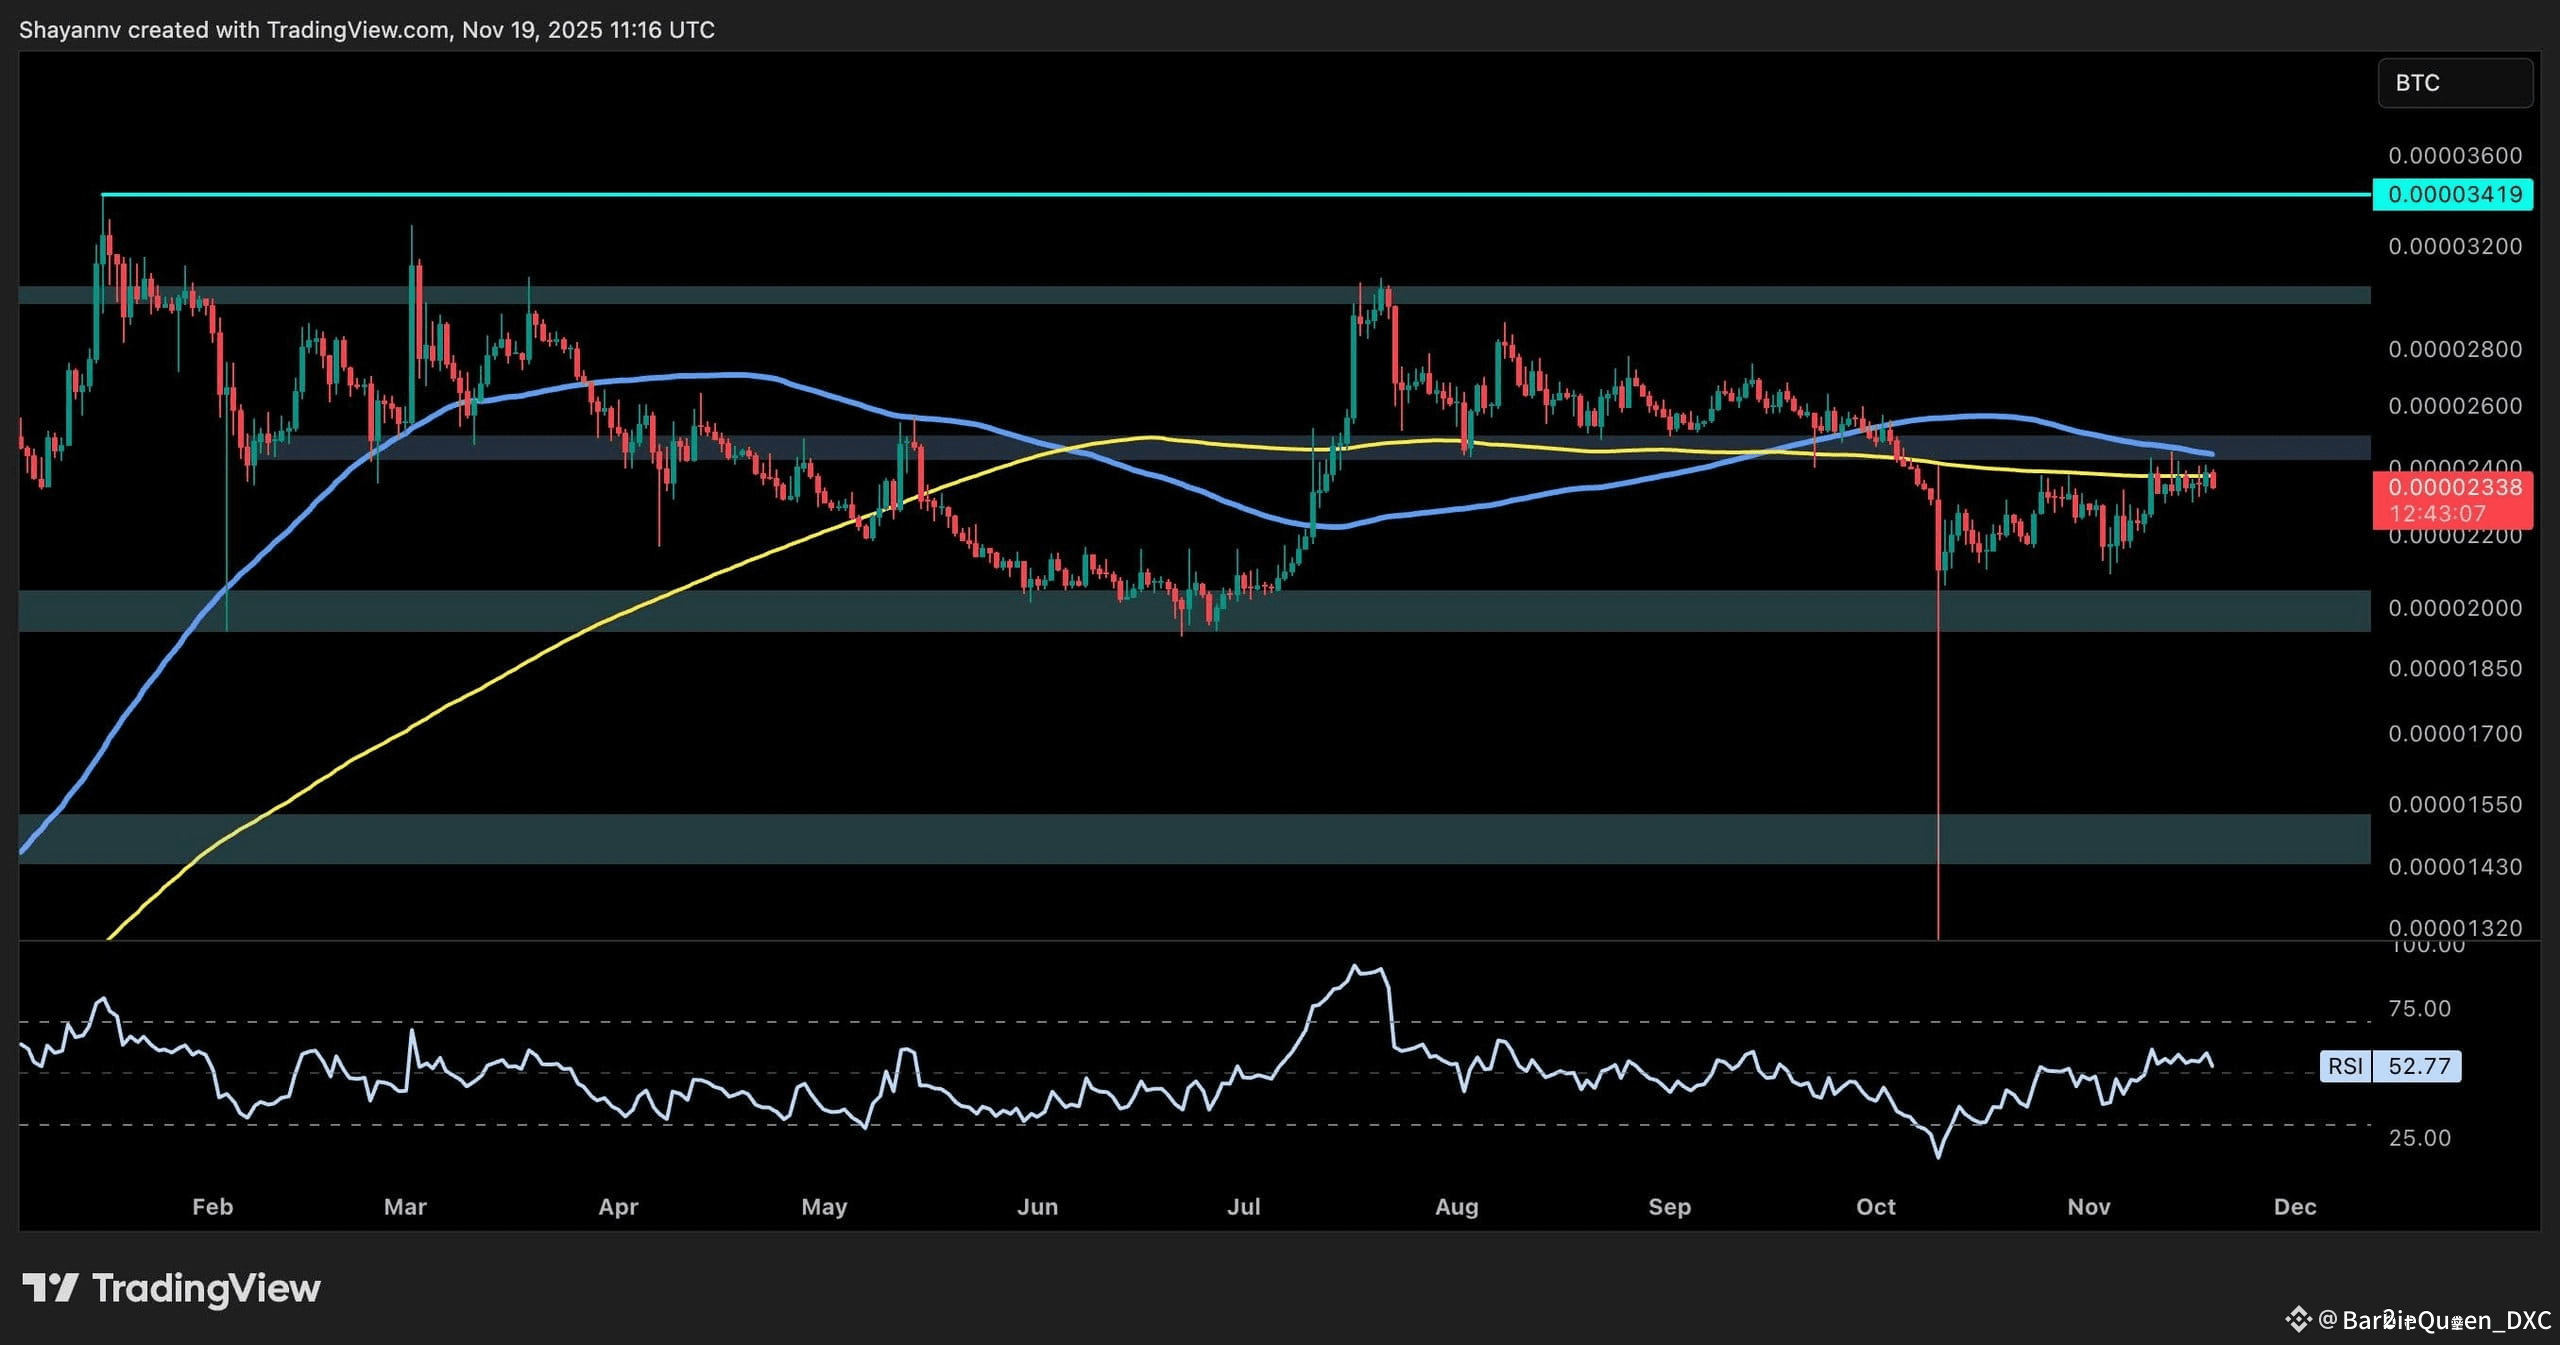The image size is (2560, 1345).
Task: Click the red 0.00002338 current price label
Action: coord(2453,498)
